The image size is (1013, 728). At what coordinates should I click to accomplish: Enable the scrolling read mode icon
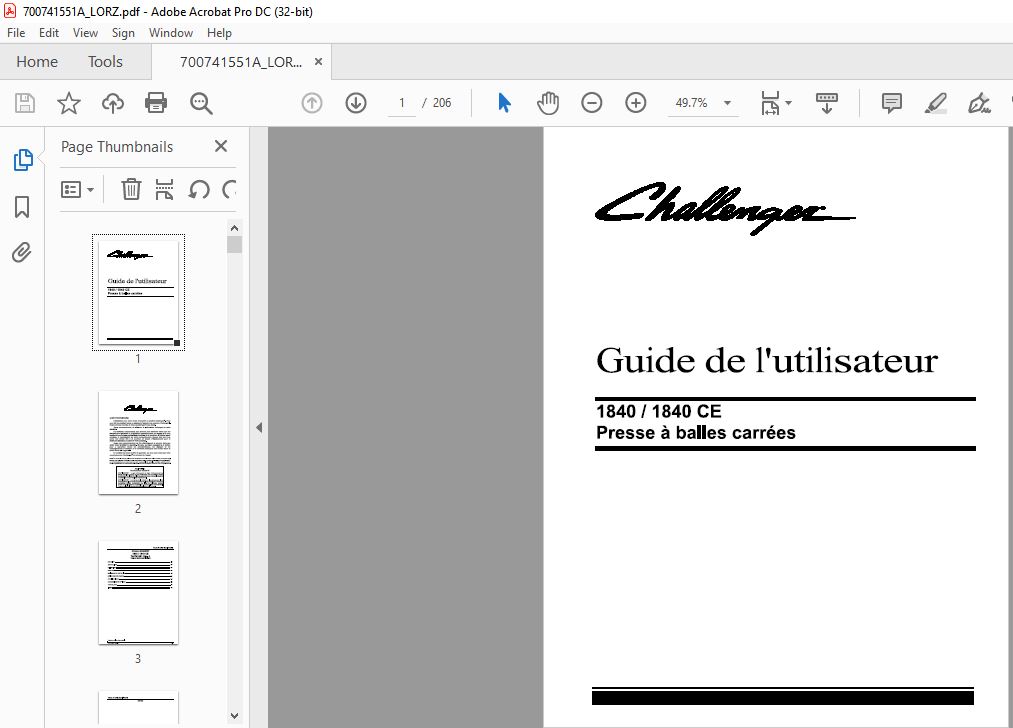pyautogui.click(x=826, y=103)
